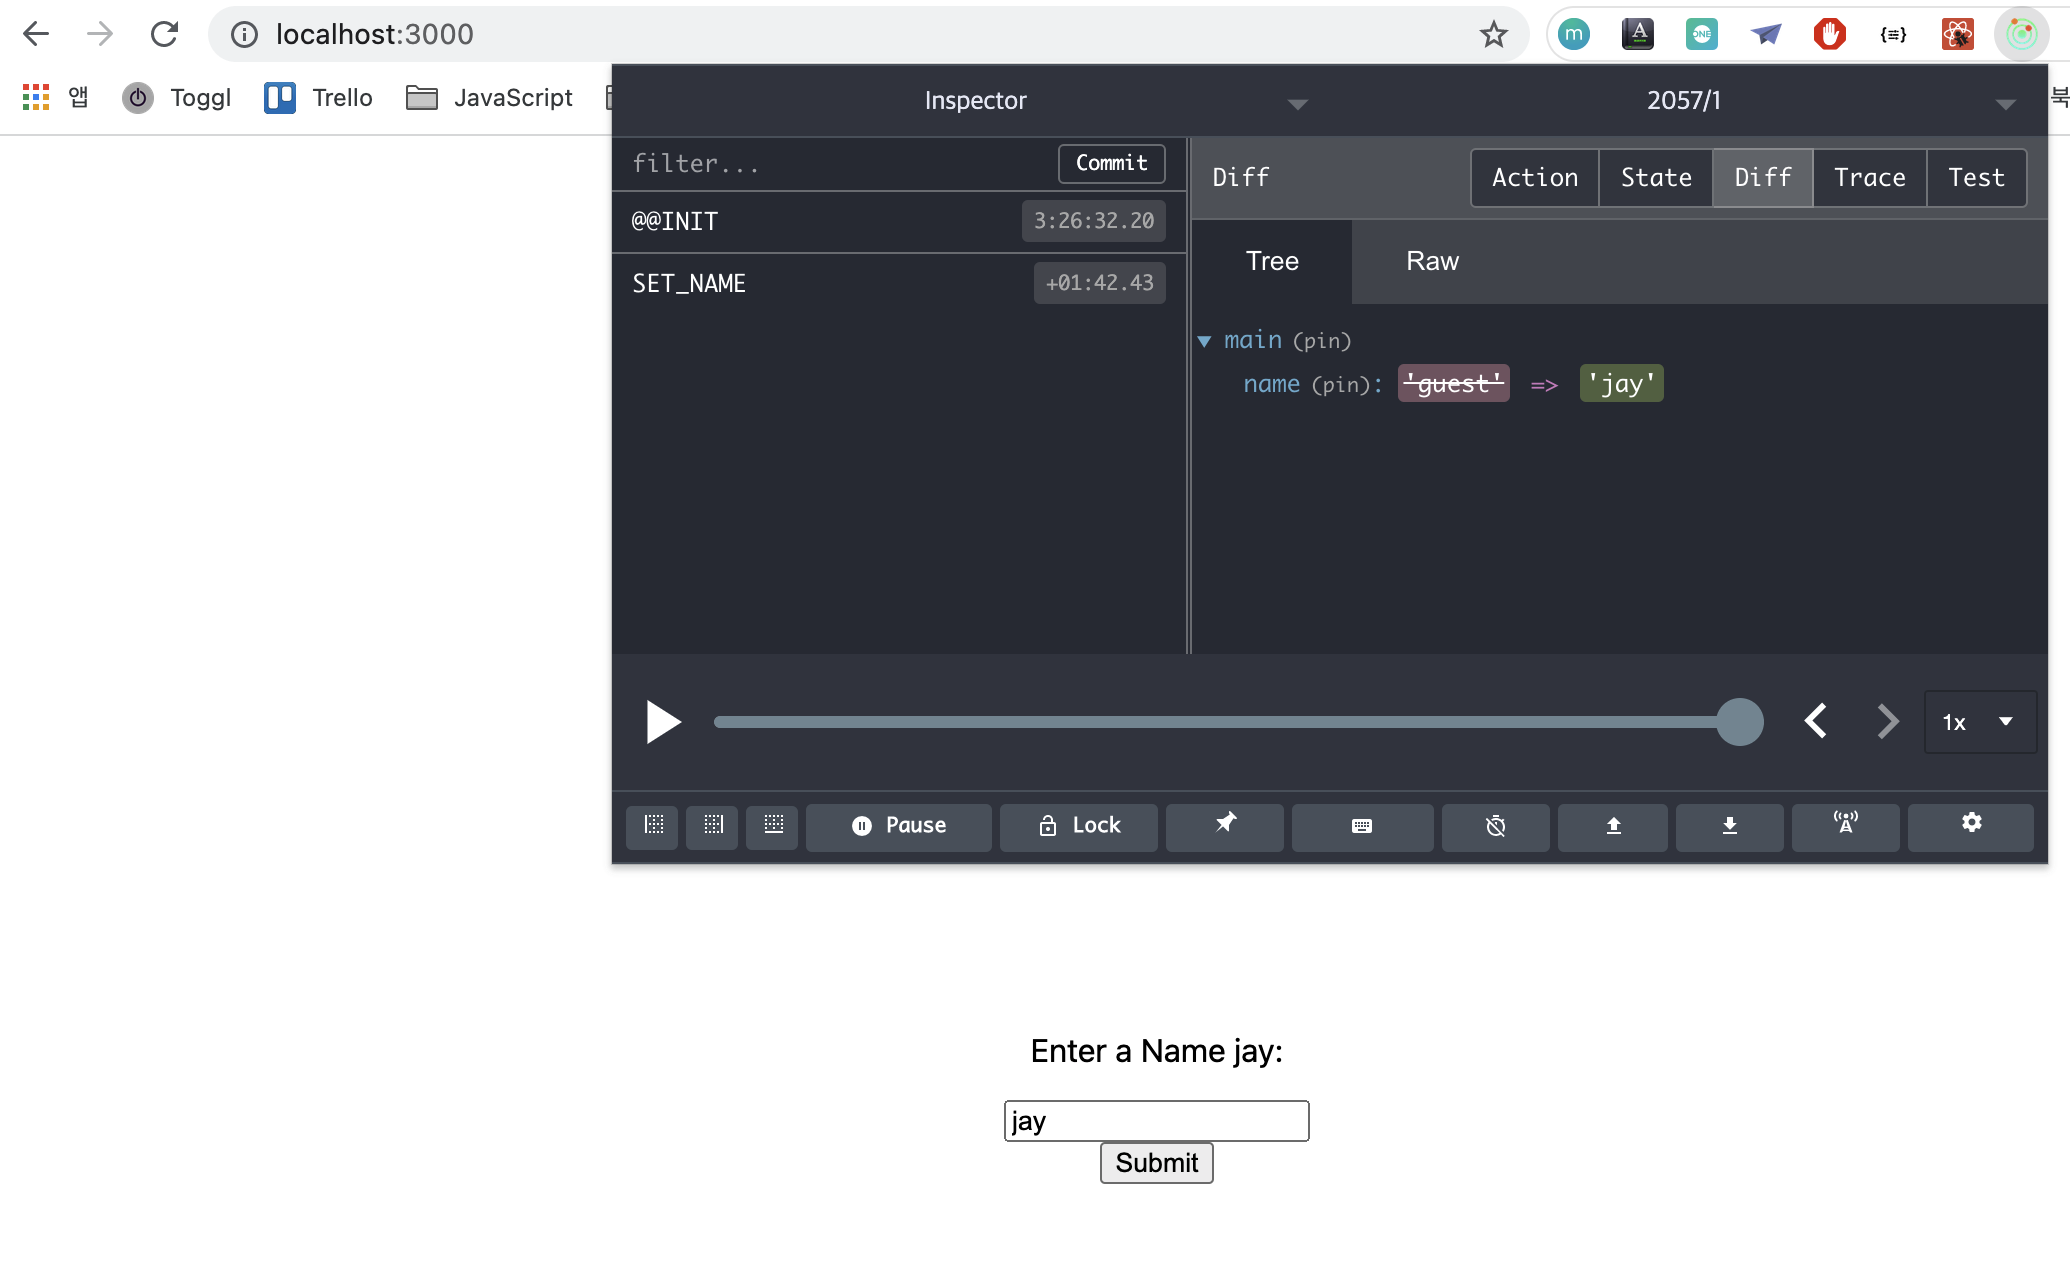Switch to the State tab

[1656, 178]
